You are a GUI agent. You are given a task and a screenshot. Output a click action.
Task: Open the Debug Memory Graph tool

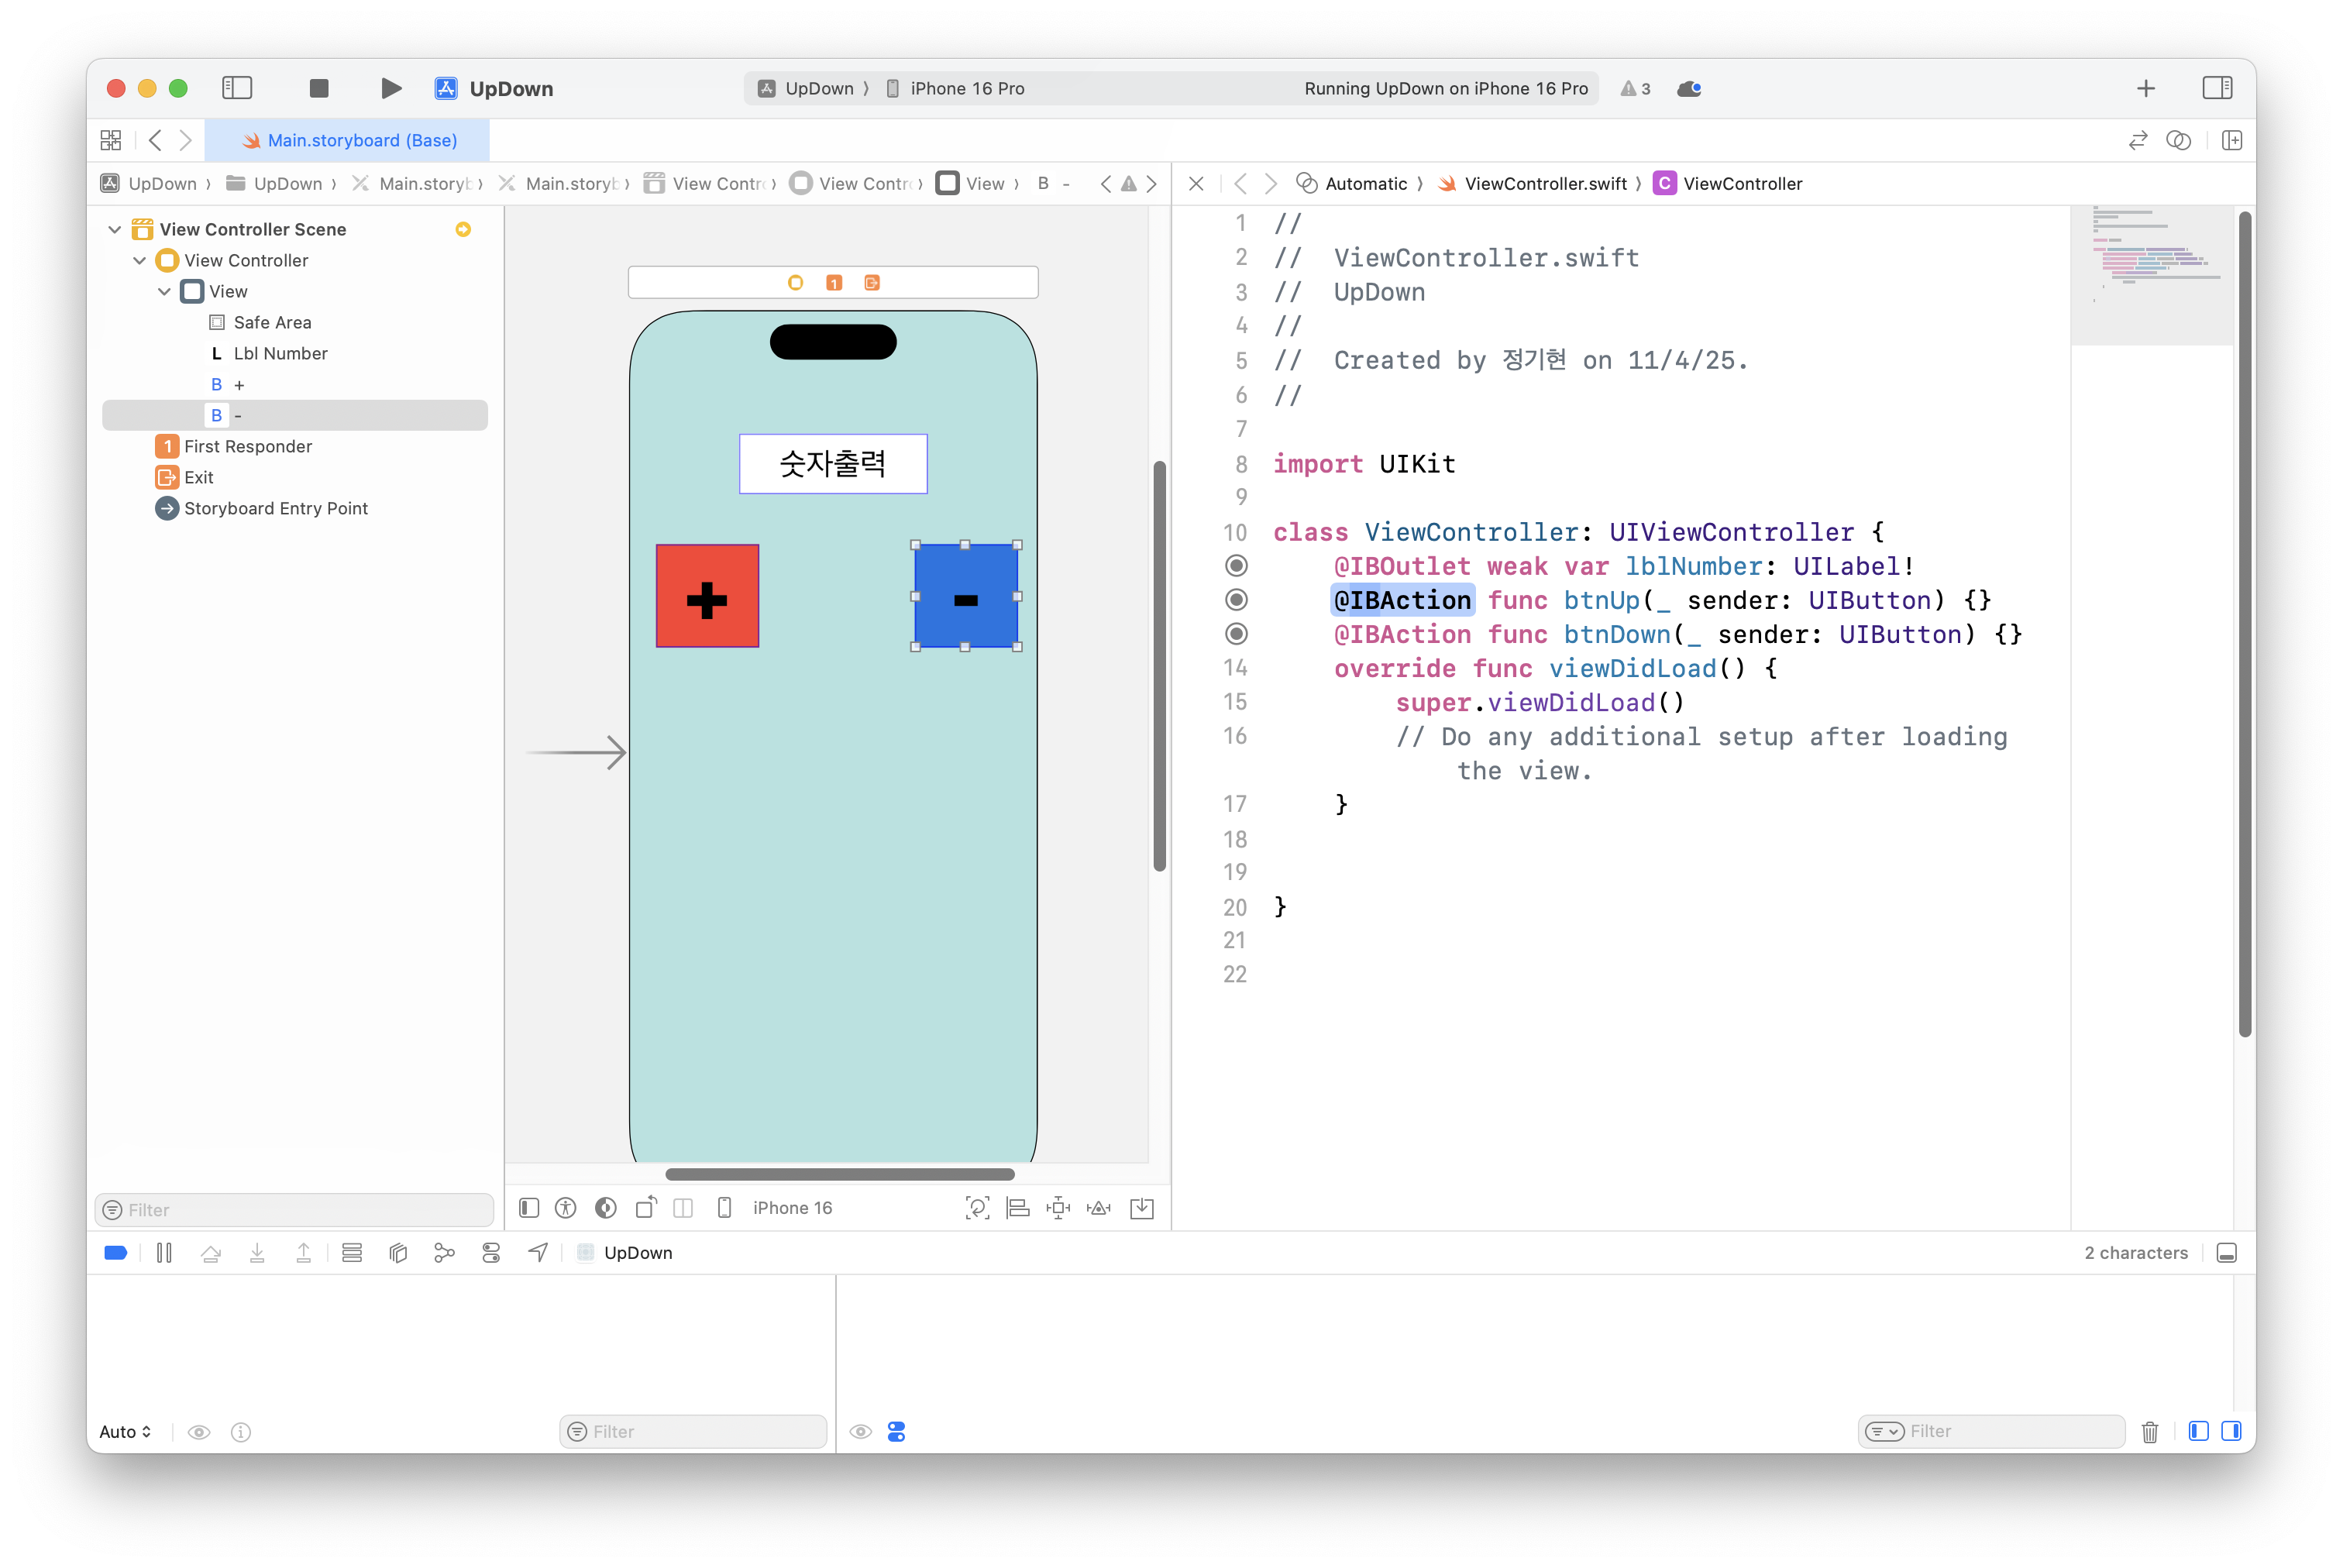[x=444, y=1253]
